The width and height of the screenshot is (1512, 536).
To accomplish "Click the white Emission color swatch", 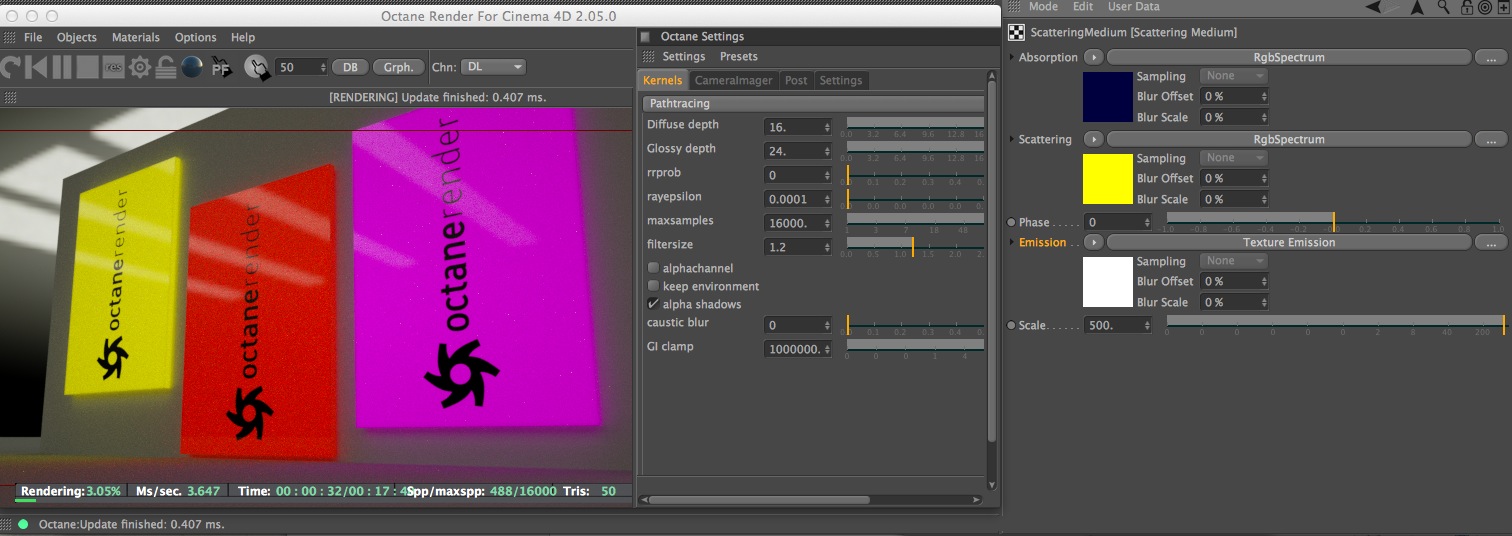I will coord(1108,282).
